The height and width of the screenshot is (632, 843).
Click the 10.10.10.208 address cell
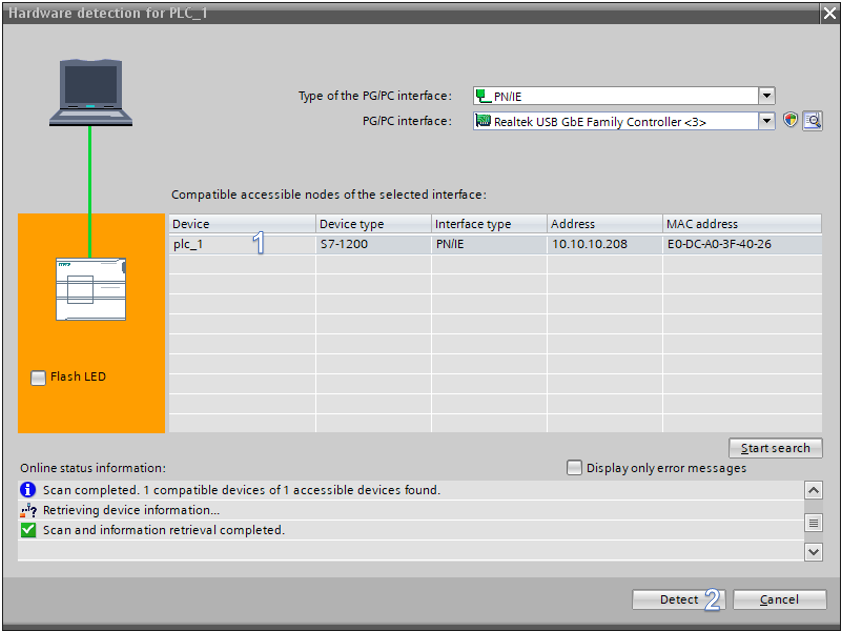pyautogui.click(x=605, y=244)
